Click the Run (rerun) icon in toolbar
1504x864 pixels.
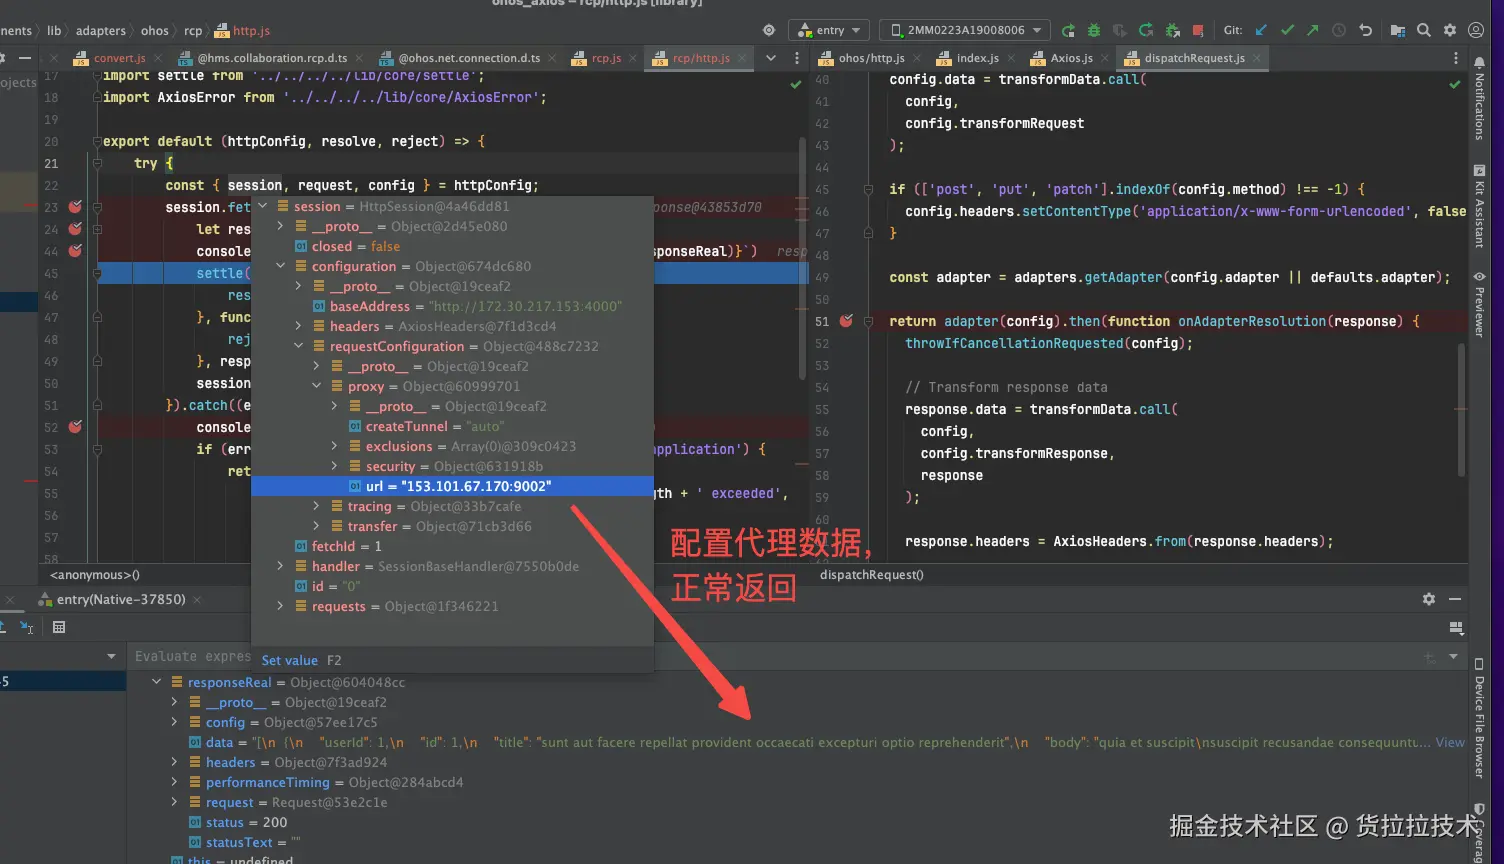1068,30
